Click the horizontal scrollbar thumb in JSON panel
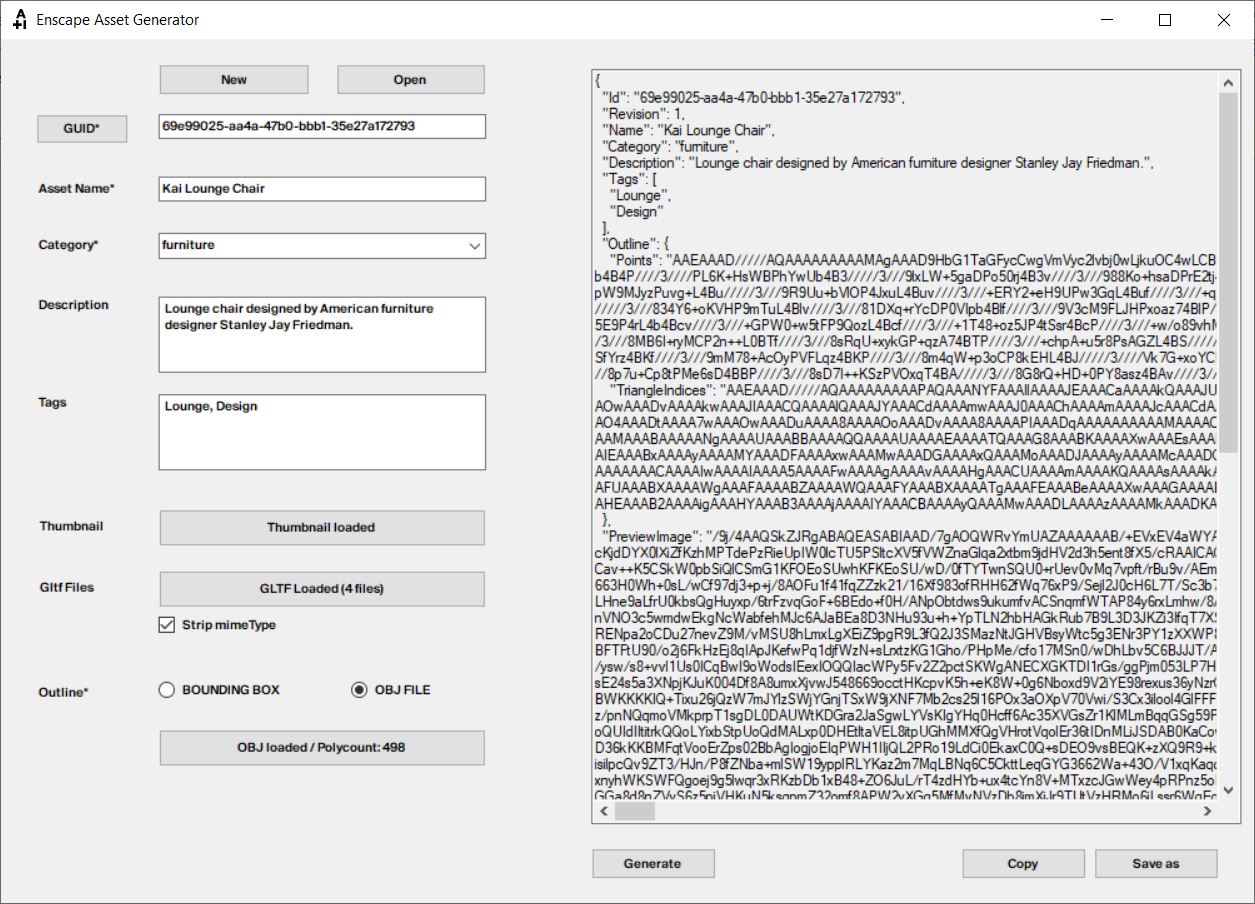Viewport: 1255px width, 904px height. tap(633, 812)
